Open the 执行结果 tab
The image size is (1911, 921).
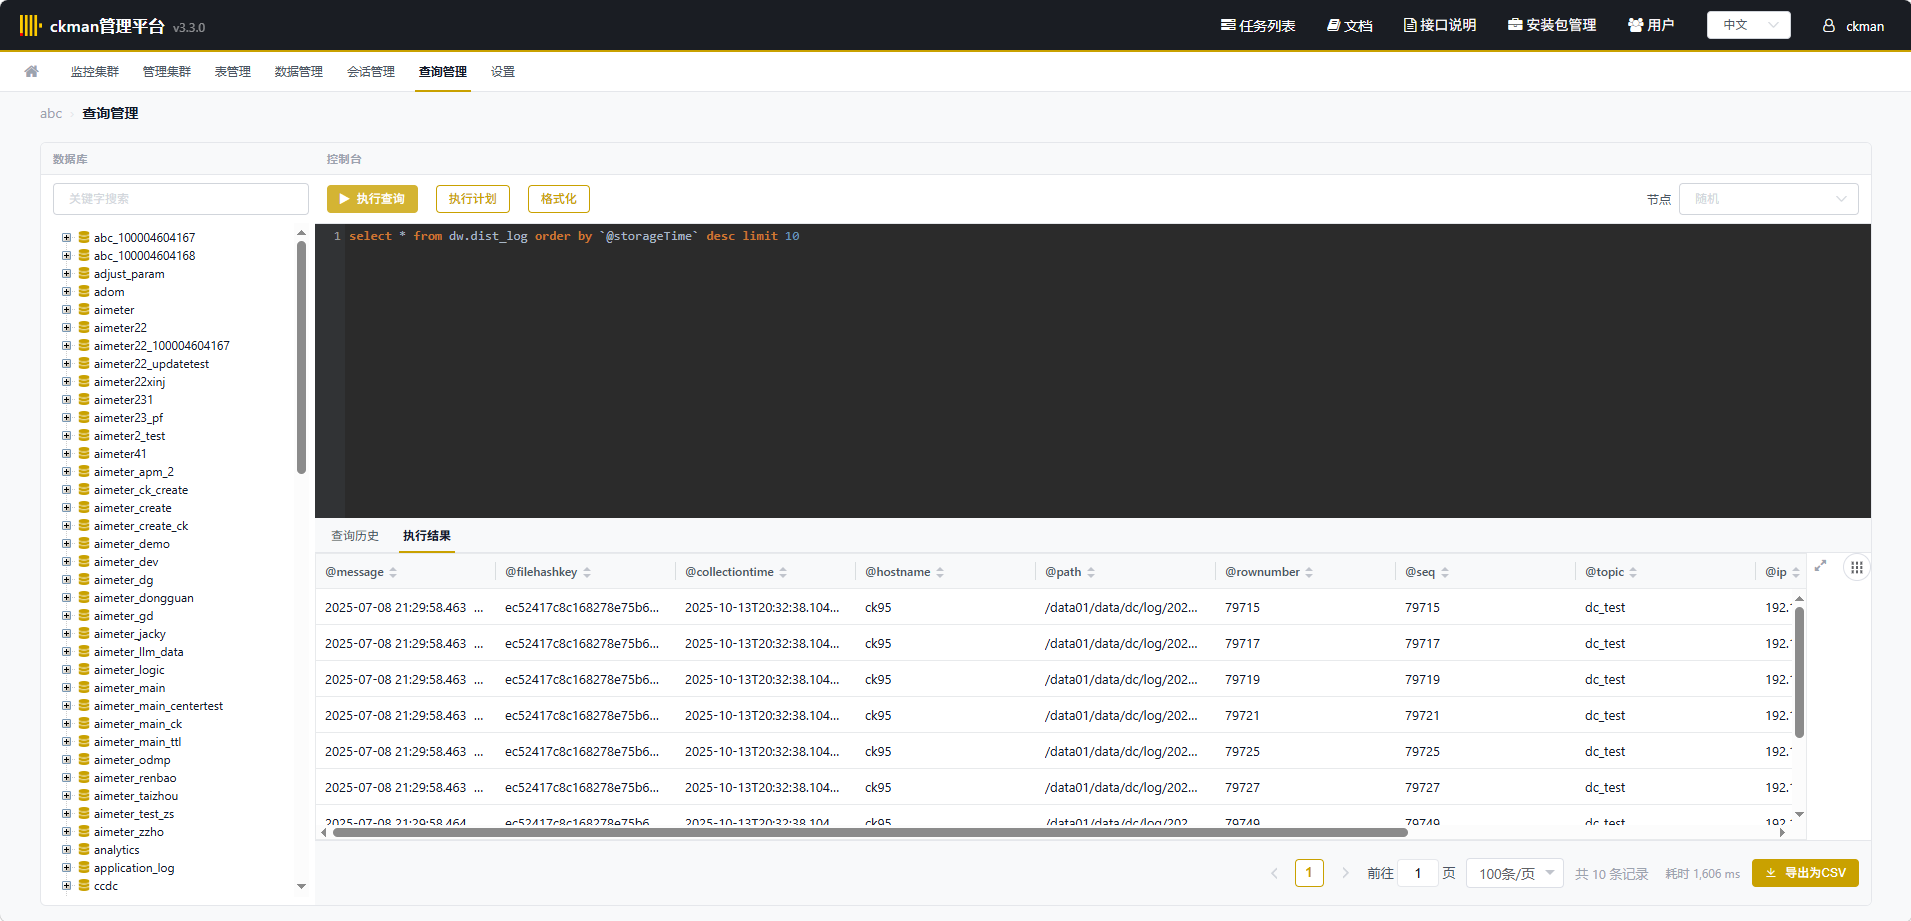(427, 536)
